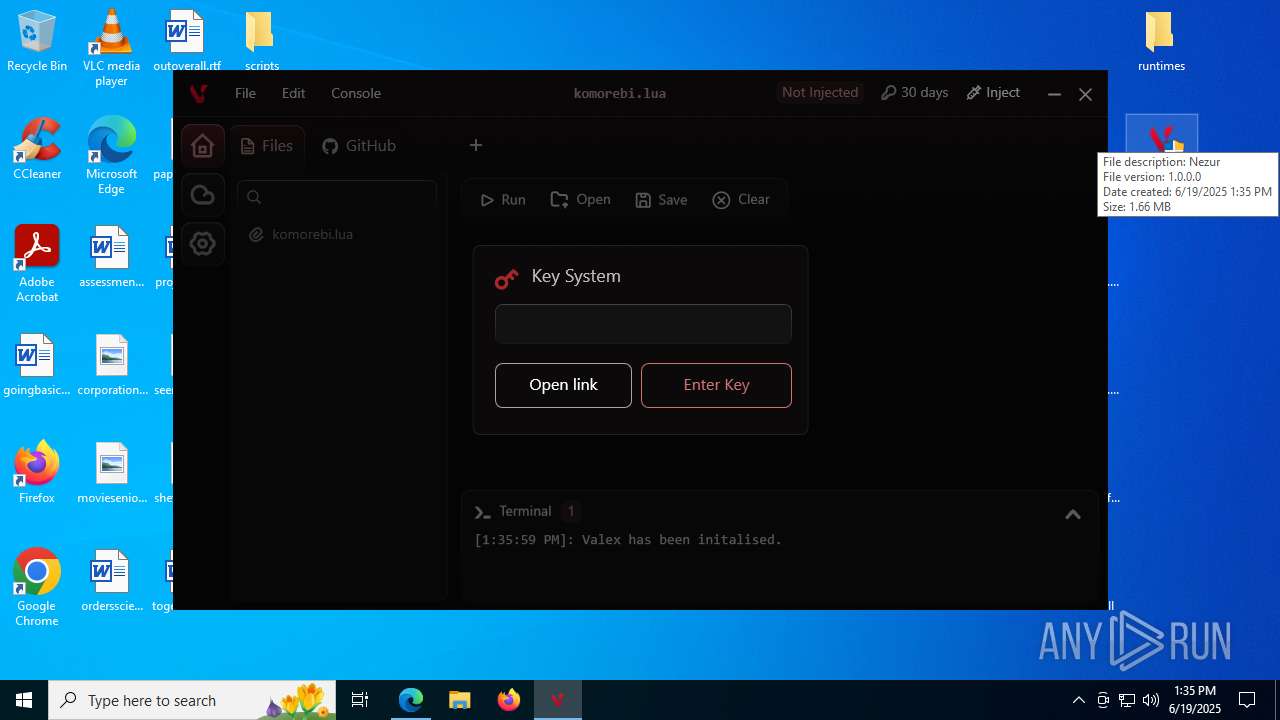The height and width of the screenshot is (720, 1280).
Task: Click the red key icon in Key System
Action: 507,279
